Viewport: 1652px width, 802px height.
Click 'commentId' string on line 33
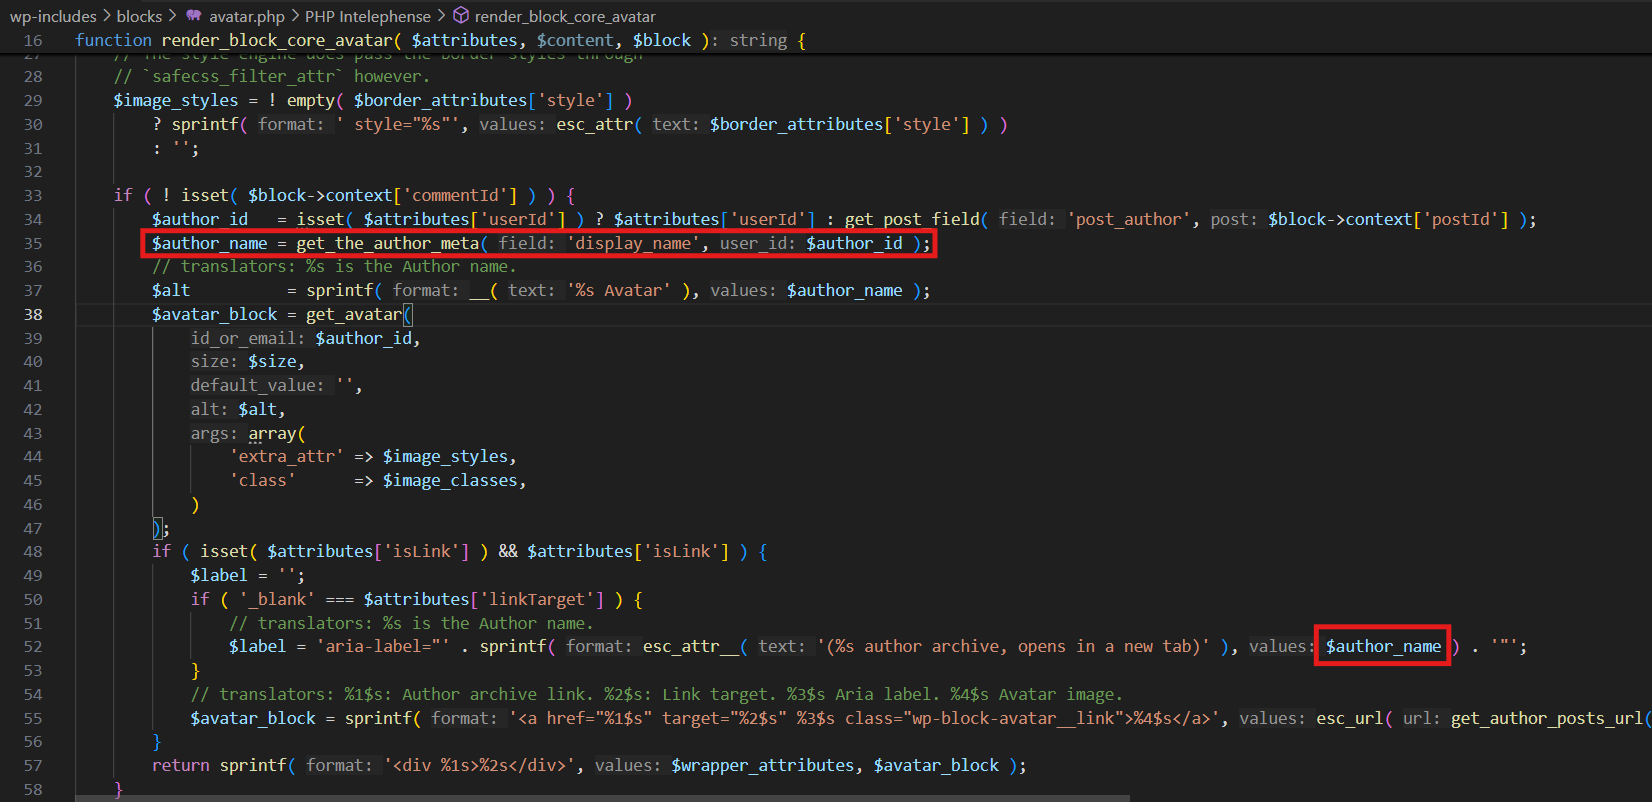click(x=460, y=195)
